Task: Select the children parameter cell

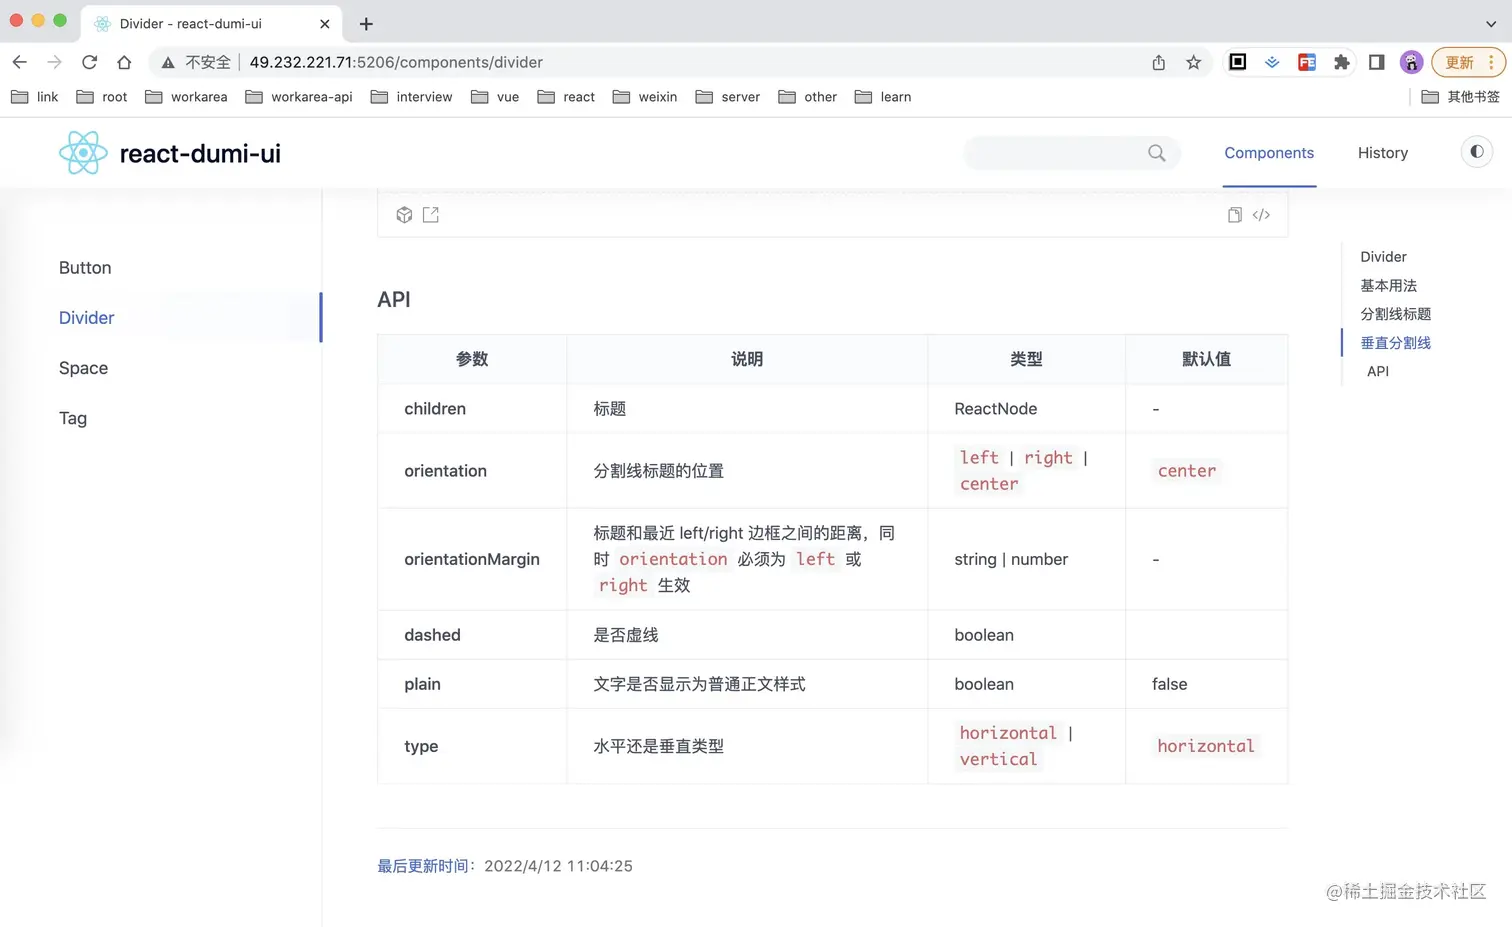Action: coord(472,409)
